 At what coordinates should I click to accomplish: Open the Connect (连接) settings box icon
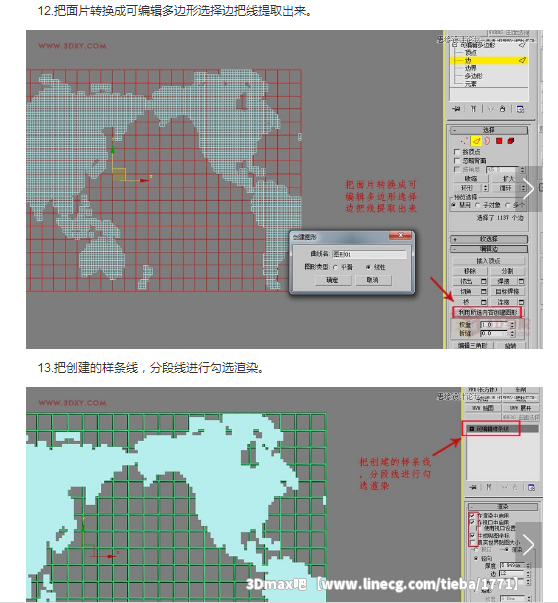pos(521,302)
